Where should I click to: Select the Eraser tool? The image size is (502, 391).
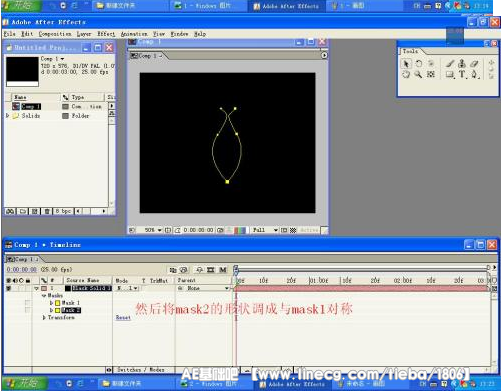(474, 64)
